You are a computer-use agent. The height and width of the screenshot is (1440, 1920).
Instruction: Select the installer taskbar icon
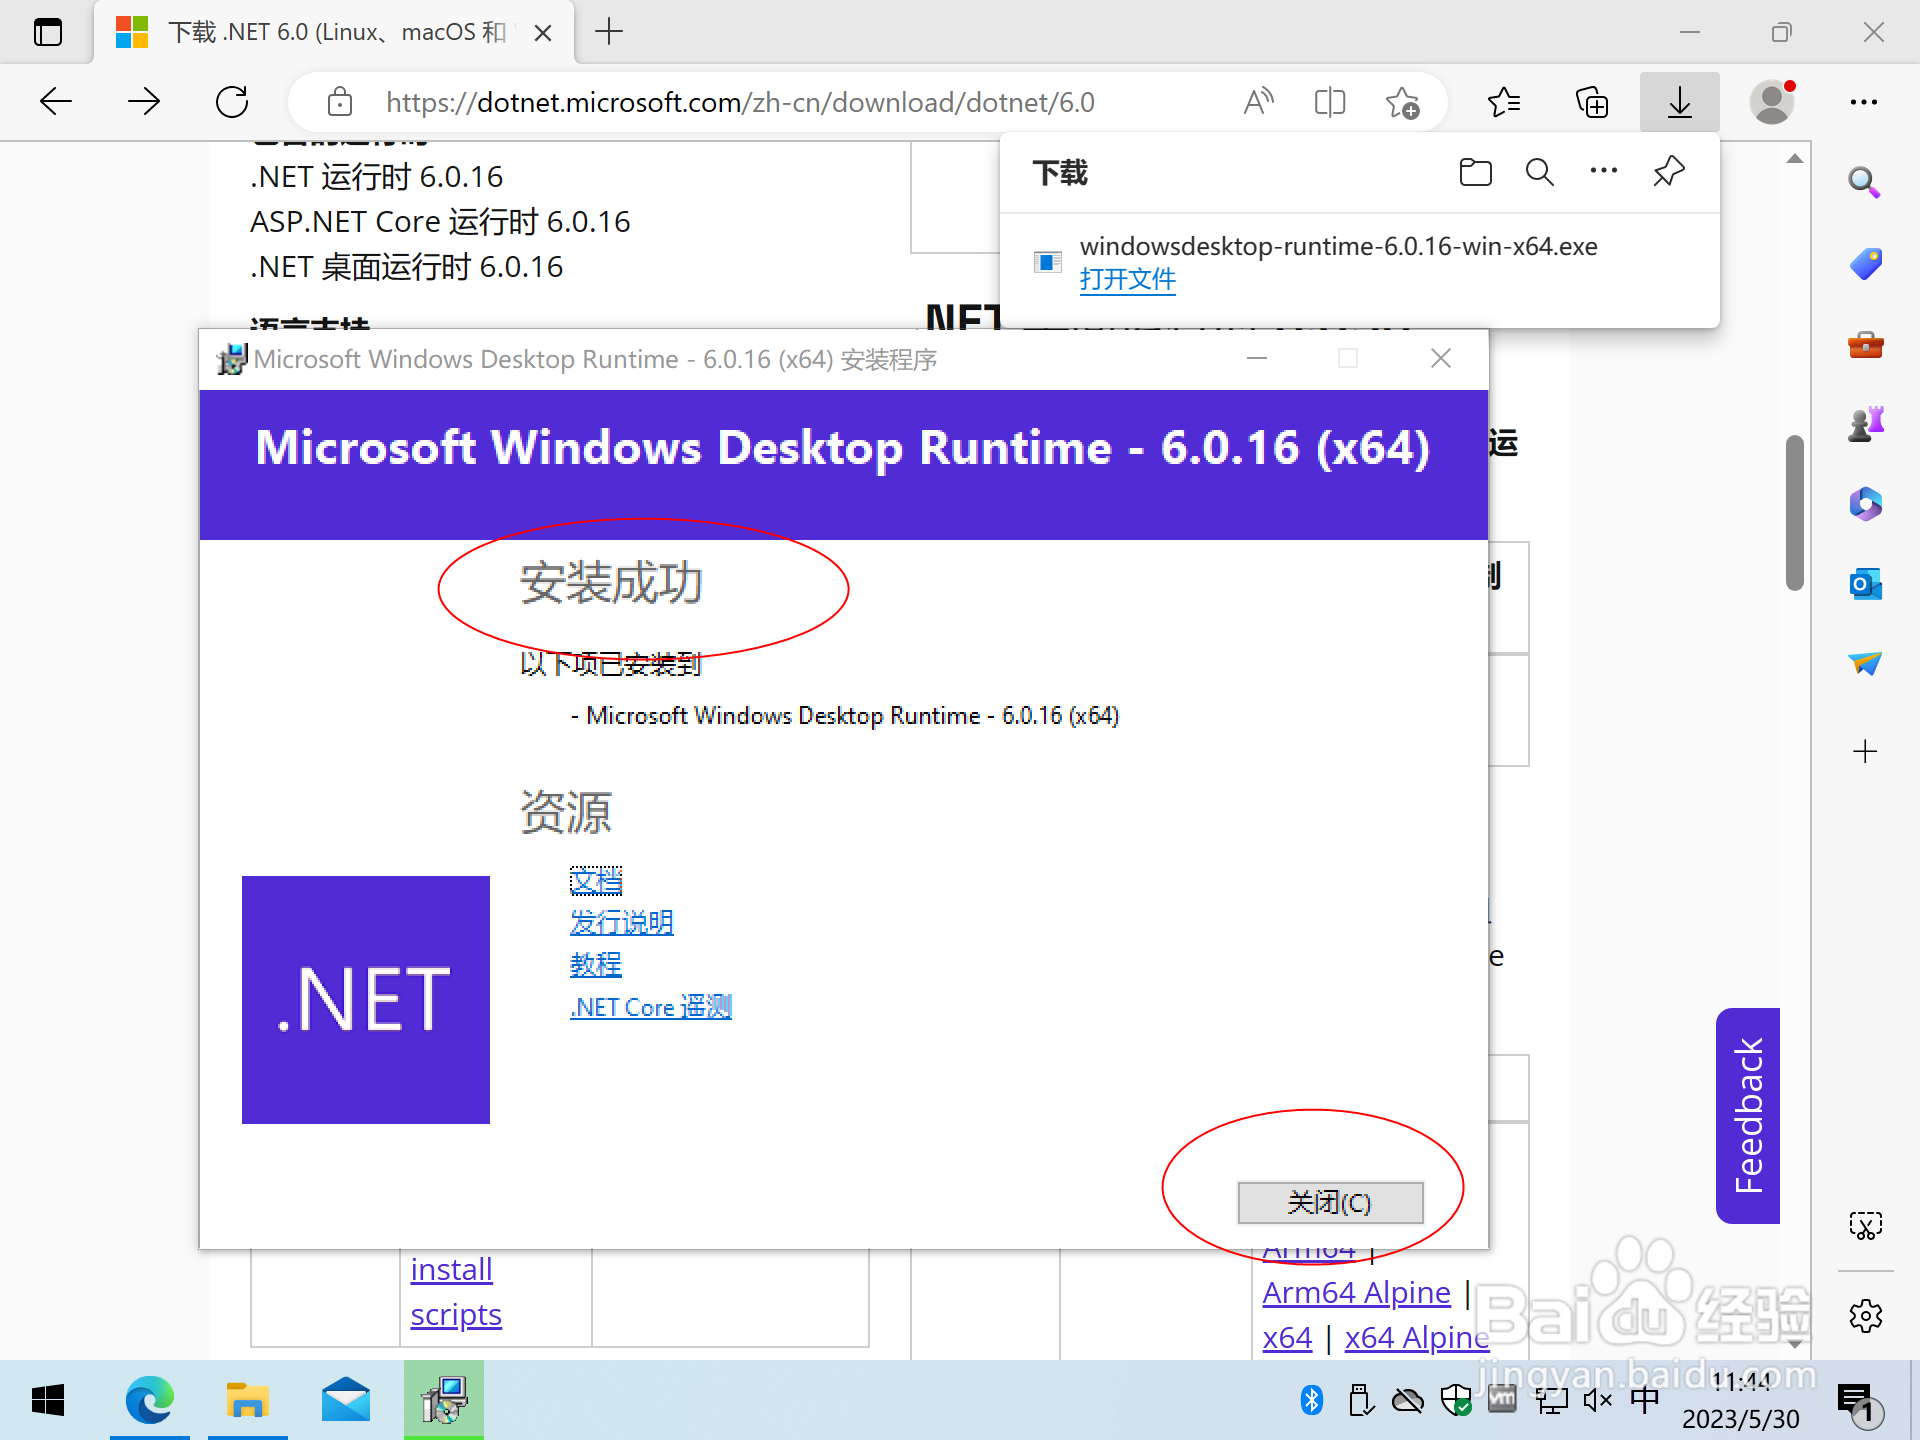444,1401
